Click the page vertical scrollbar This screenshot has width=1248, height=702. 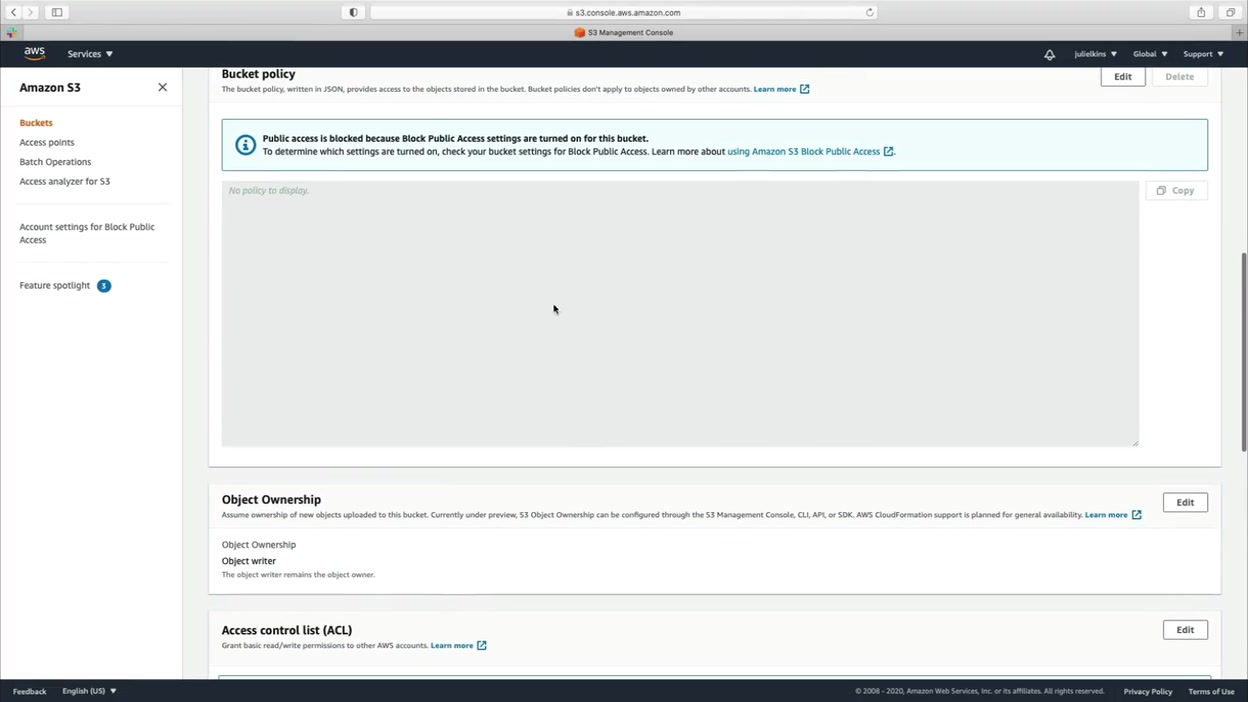[1244, 350]
